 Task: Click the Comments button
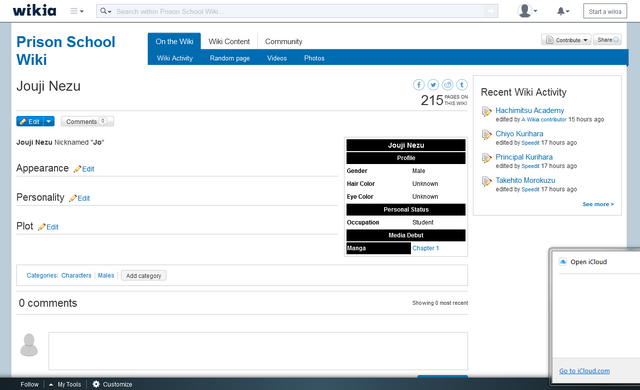tap(87, 121)
